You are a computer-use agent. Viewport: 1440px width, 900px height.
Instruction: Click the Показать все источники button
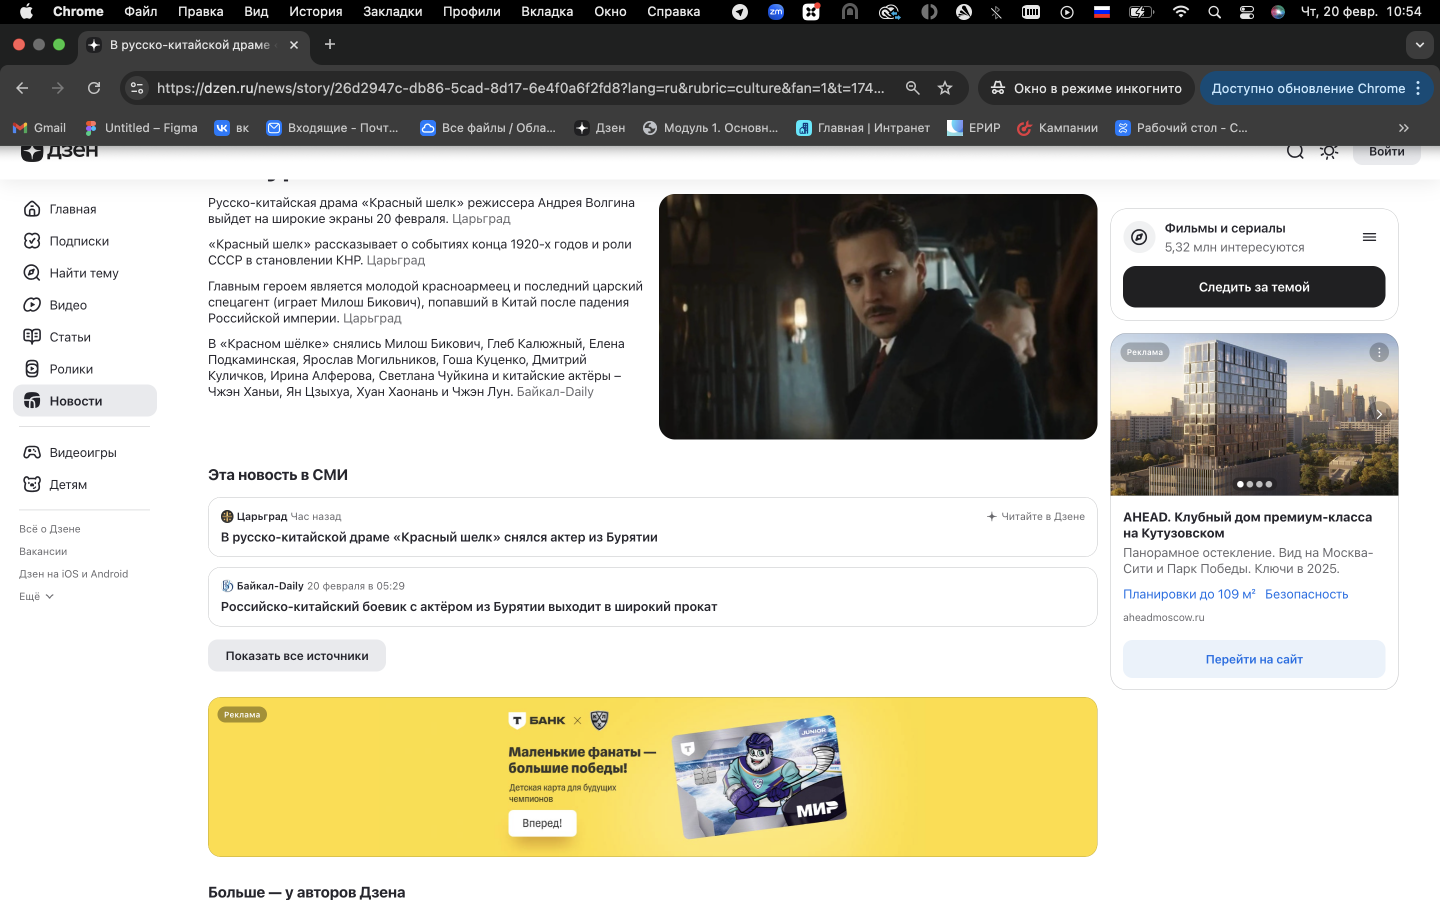coord(297,656)
